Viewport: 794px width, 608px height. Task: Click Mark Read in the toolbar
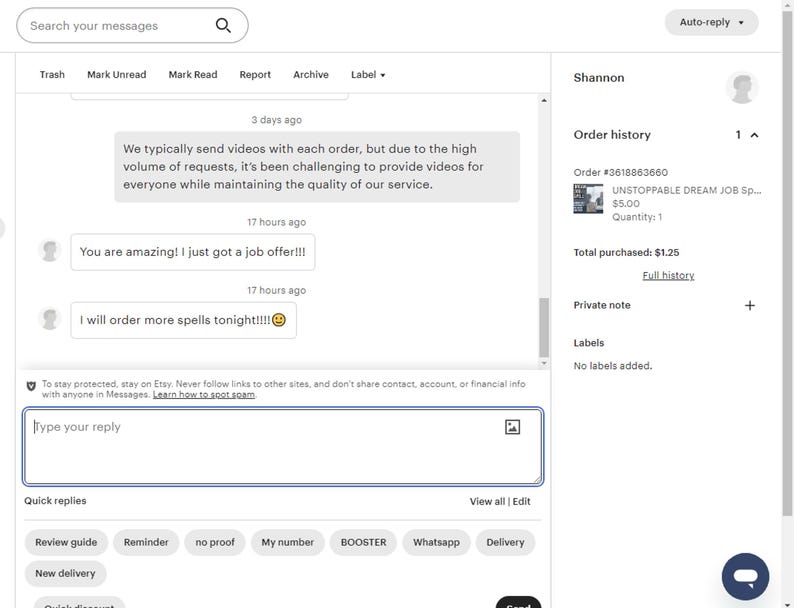point(193,74)
